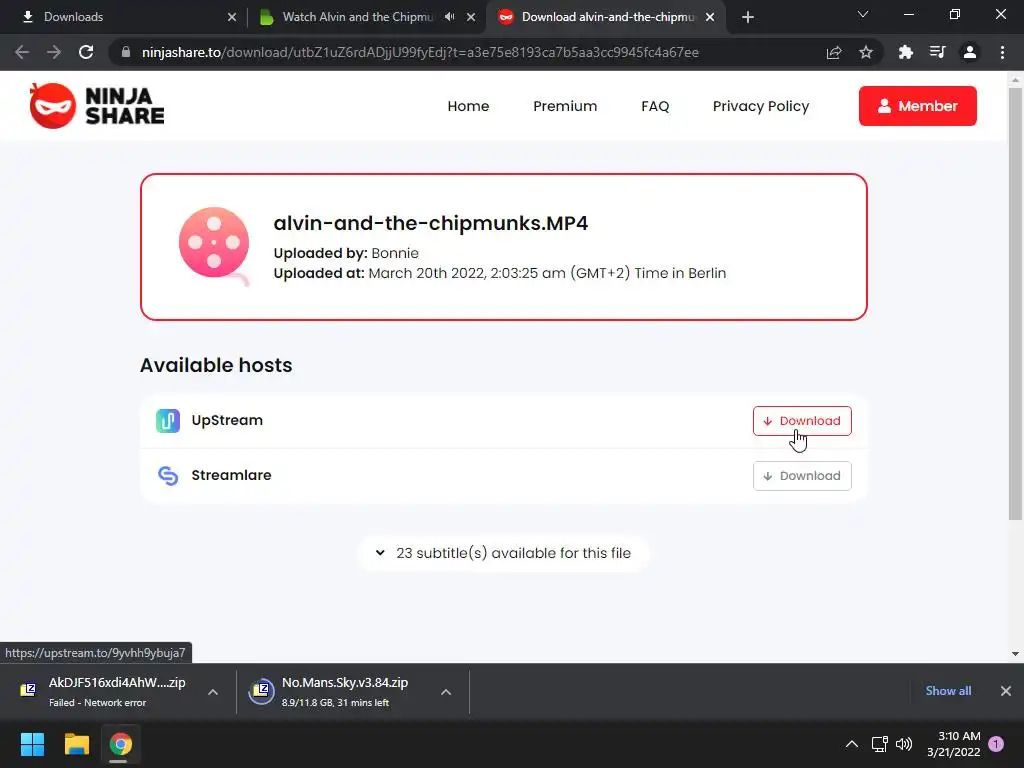
Task: Click the page vertical scrollbar
Action: tap(1015, 304)
